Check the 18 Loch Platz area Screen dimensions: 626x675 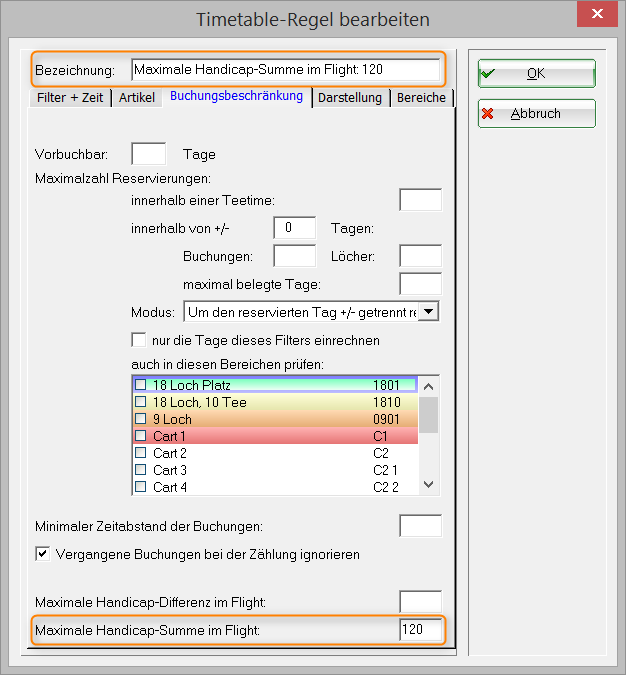point(141,384)
